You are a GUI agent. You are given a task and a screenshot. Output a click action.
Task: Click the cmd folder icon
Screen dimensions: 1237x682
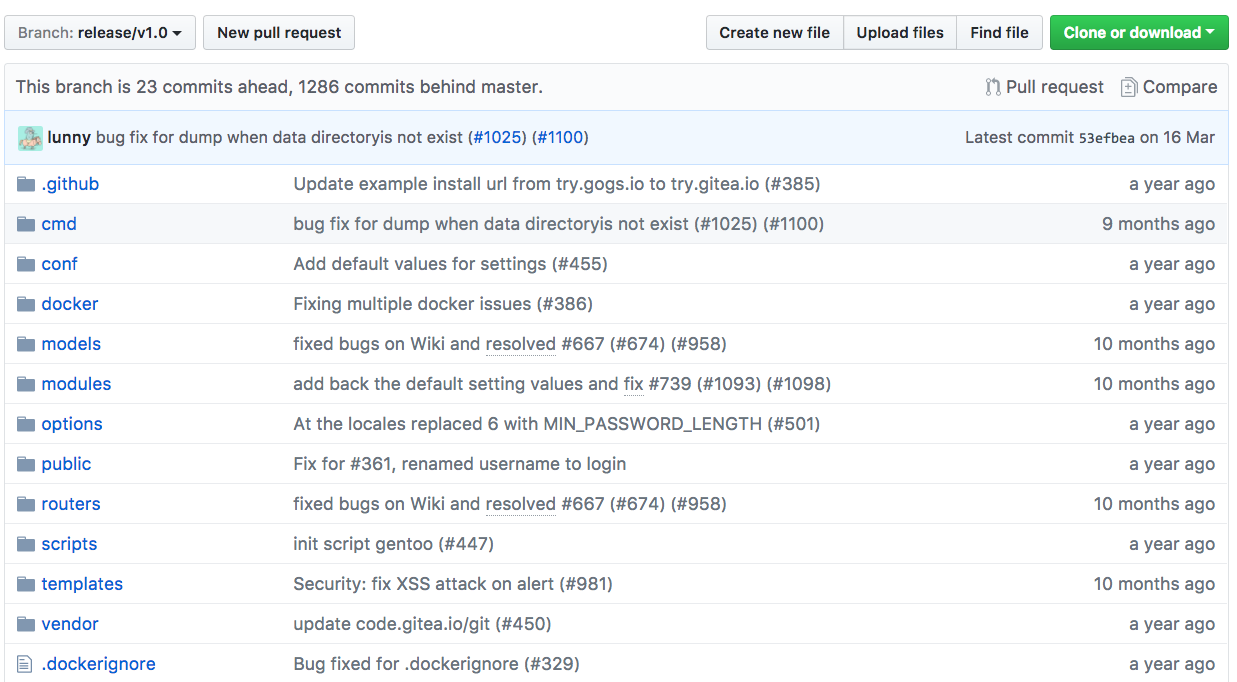pyautogui.click(x=26, y=224)
